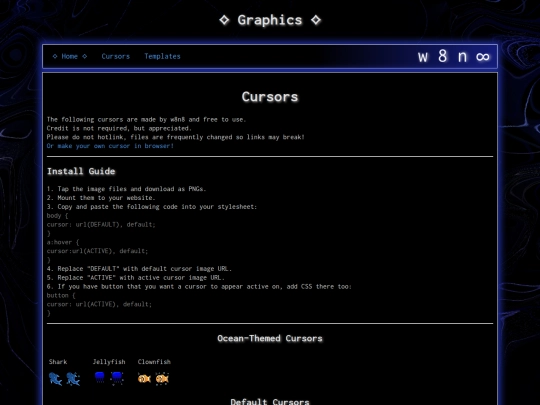This screenshot has width=540, height=405.
Task: Download the Clownfish active cursor image
Action: [x=162, y=379]
